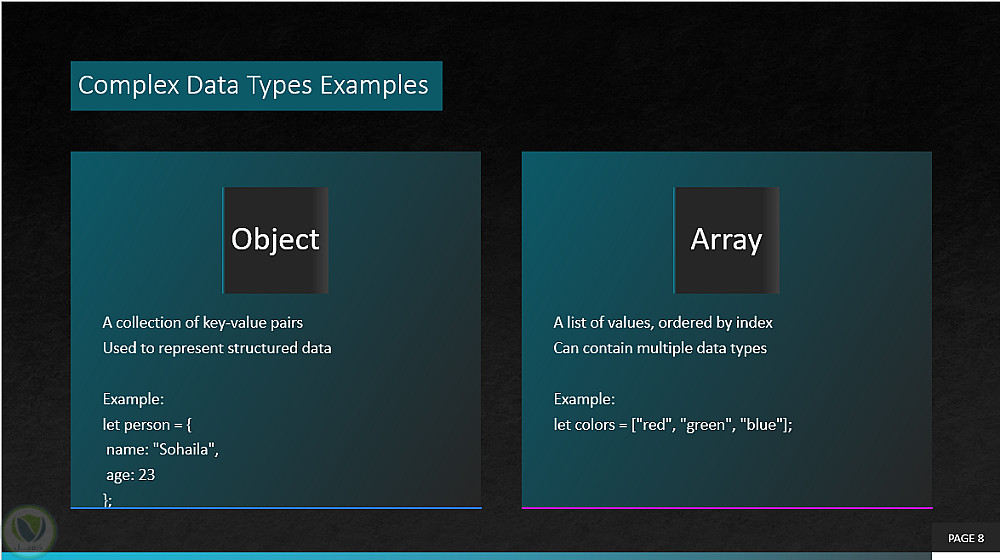The width and height of the screenshot is (1000, 560).
Task: Click the text "A collection of key-value pairs"
Action: tap(202, 322)
